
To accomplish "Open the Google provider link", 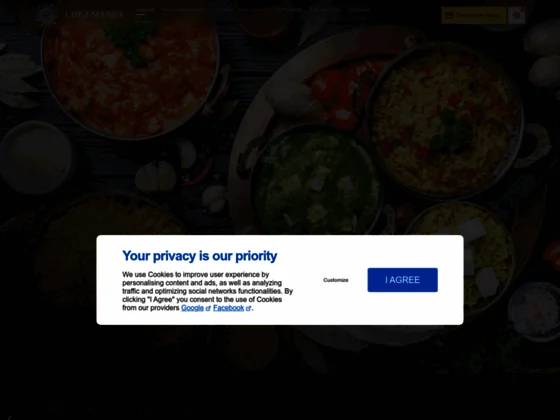I will tap(192, 308).
